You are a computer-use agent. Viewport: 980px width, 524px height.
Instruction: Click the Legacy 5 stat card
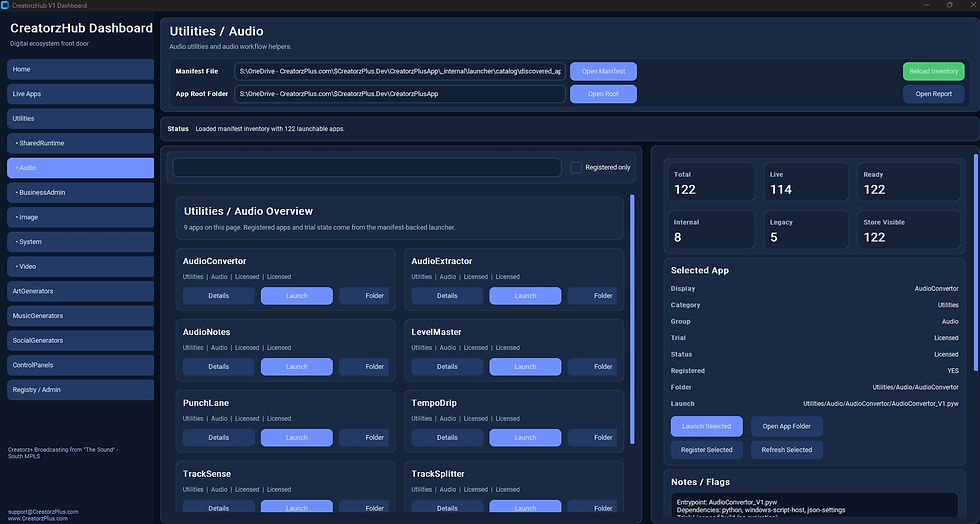coord(806,230)
